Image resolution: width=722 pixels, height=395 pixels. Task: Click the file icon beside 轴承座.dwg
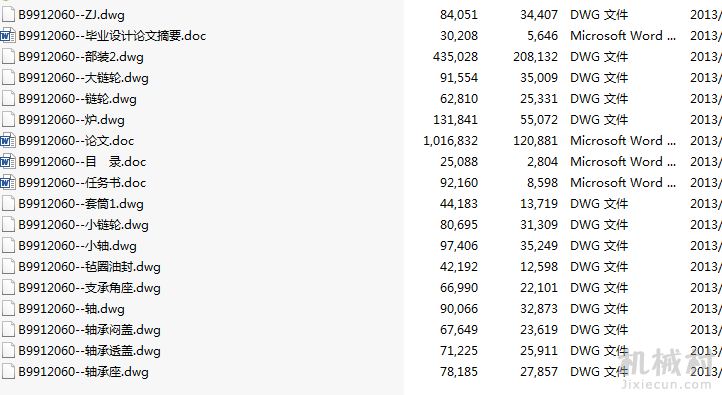8,372
